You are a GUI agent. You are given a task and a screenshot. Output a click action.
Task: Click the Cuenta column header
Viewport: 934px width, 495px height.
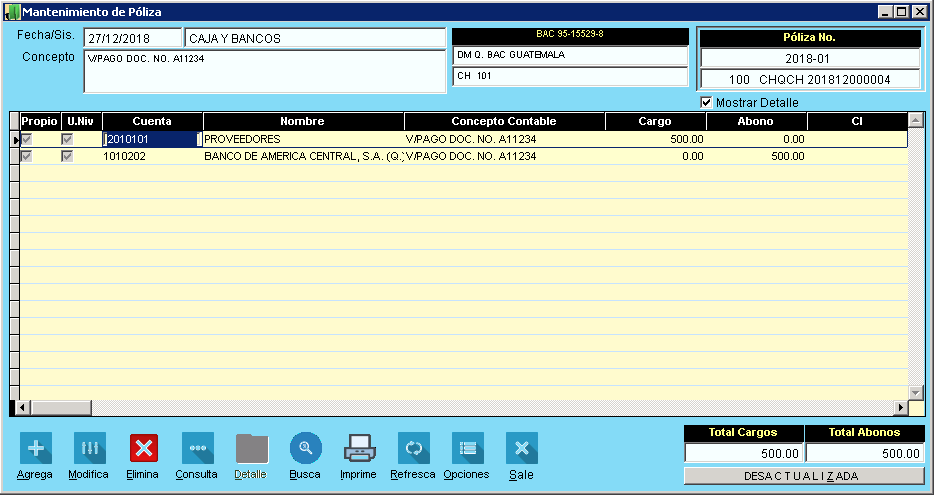pos(152,122)
